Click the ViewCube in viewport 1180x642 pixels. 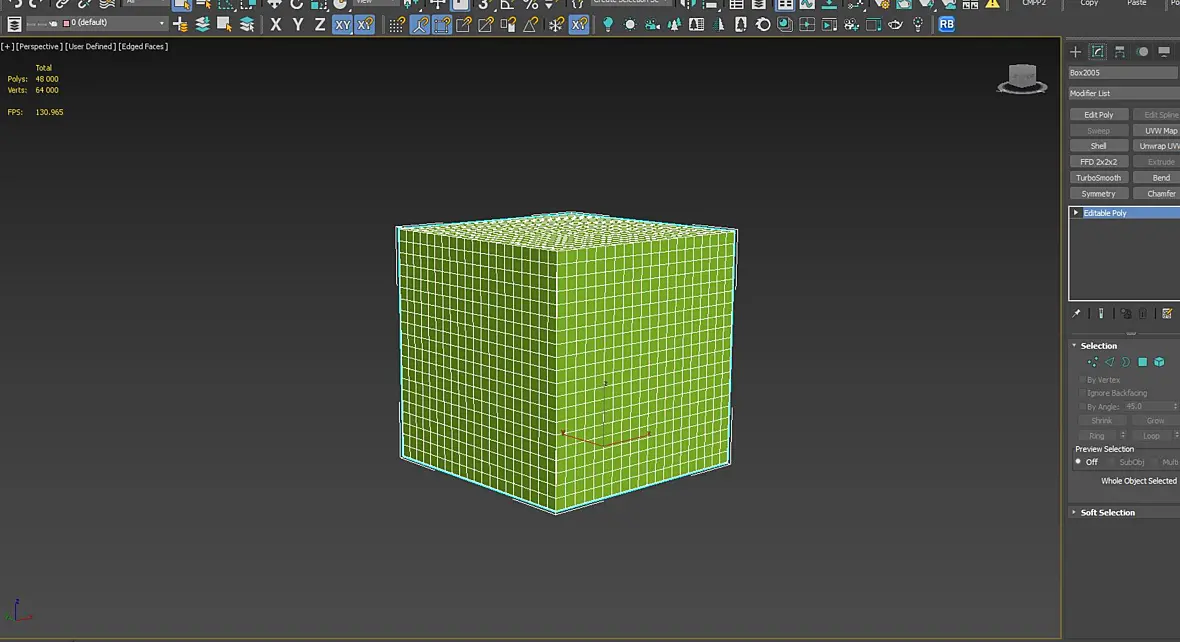click(1022, 78)
